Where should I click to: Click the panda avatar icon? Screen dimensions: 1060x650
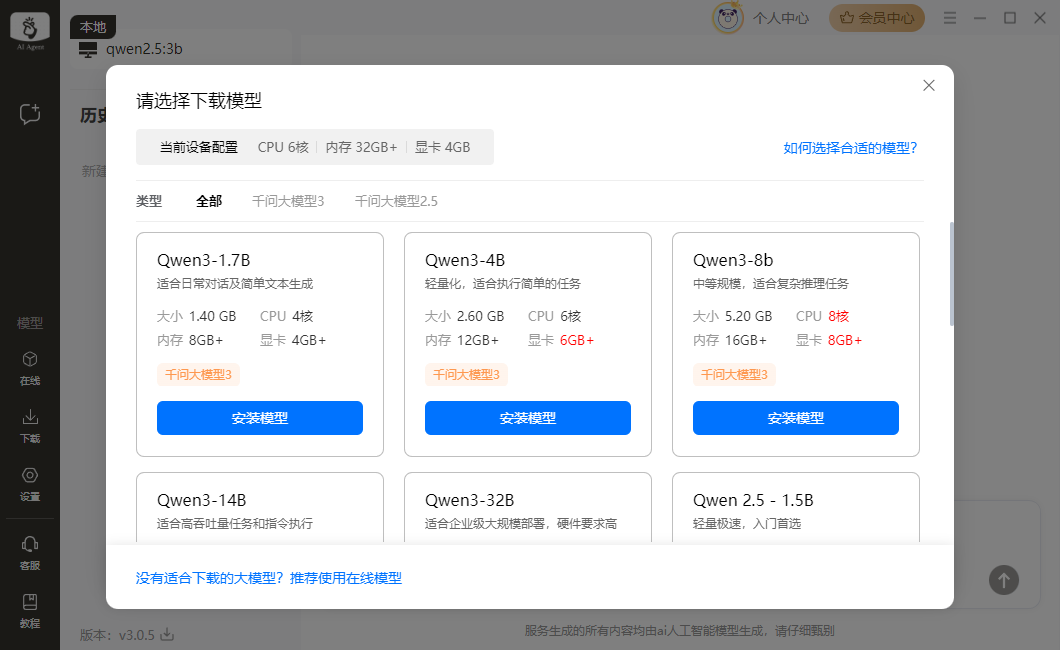727,17
